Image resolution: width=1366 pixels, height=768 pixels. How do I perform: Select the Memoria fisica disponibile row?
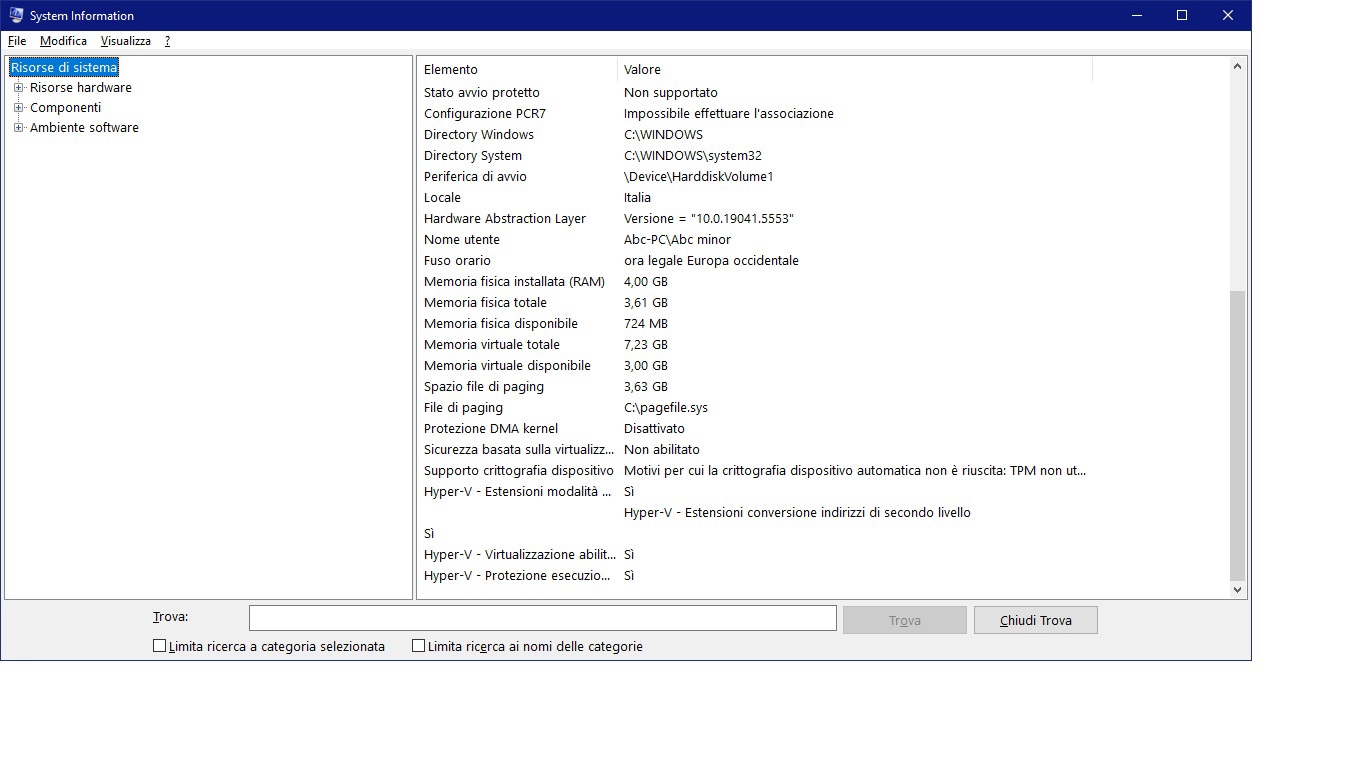coord(757,323)
